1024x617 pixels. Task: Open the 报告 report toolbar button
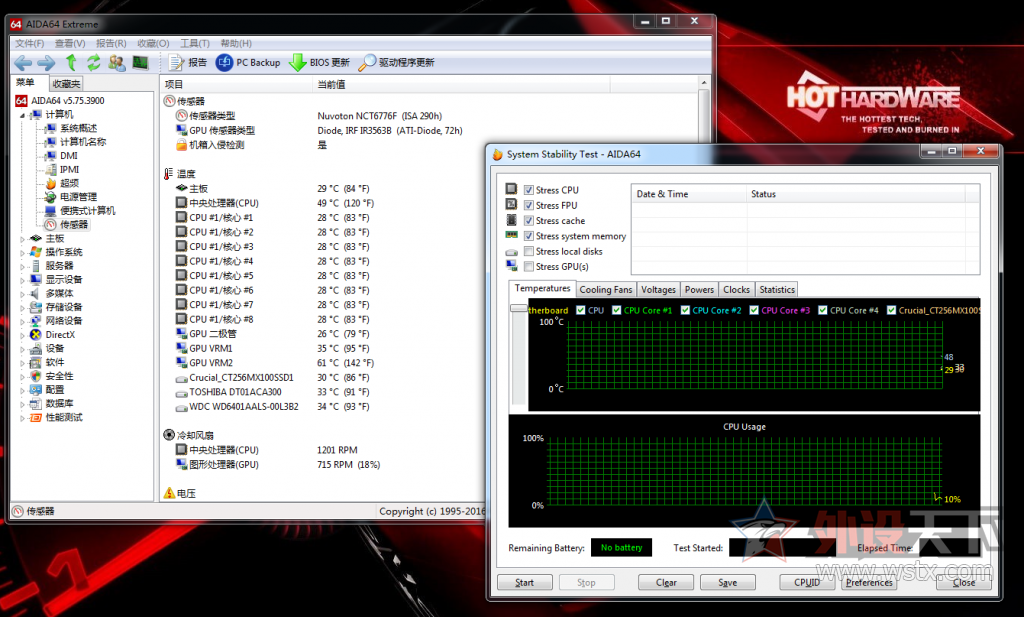pos(188,63)
